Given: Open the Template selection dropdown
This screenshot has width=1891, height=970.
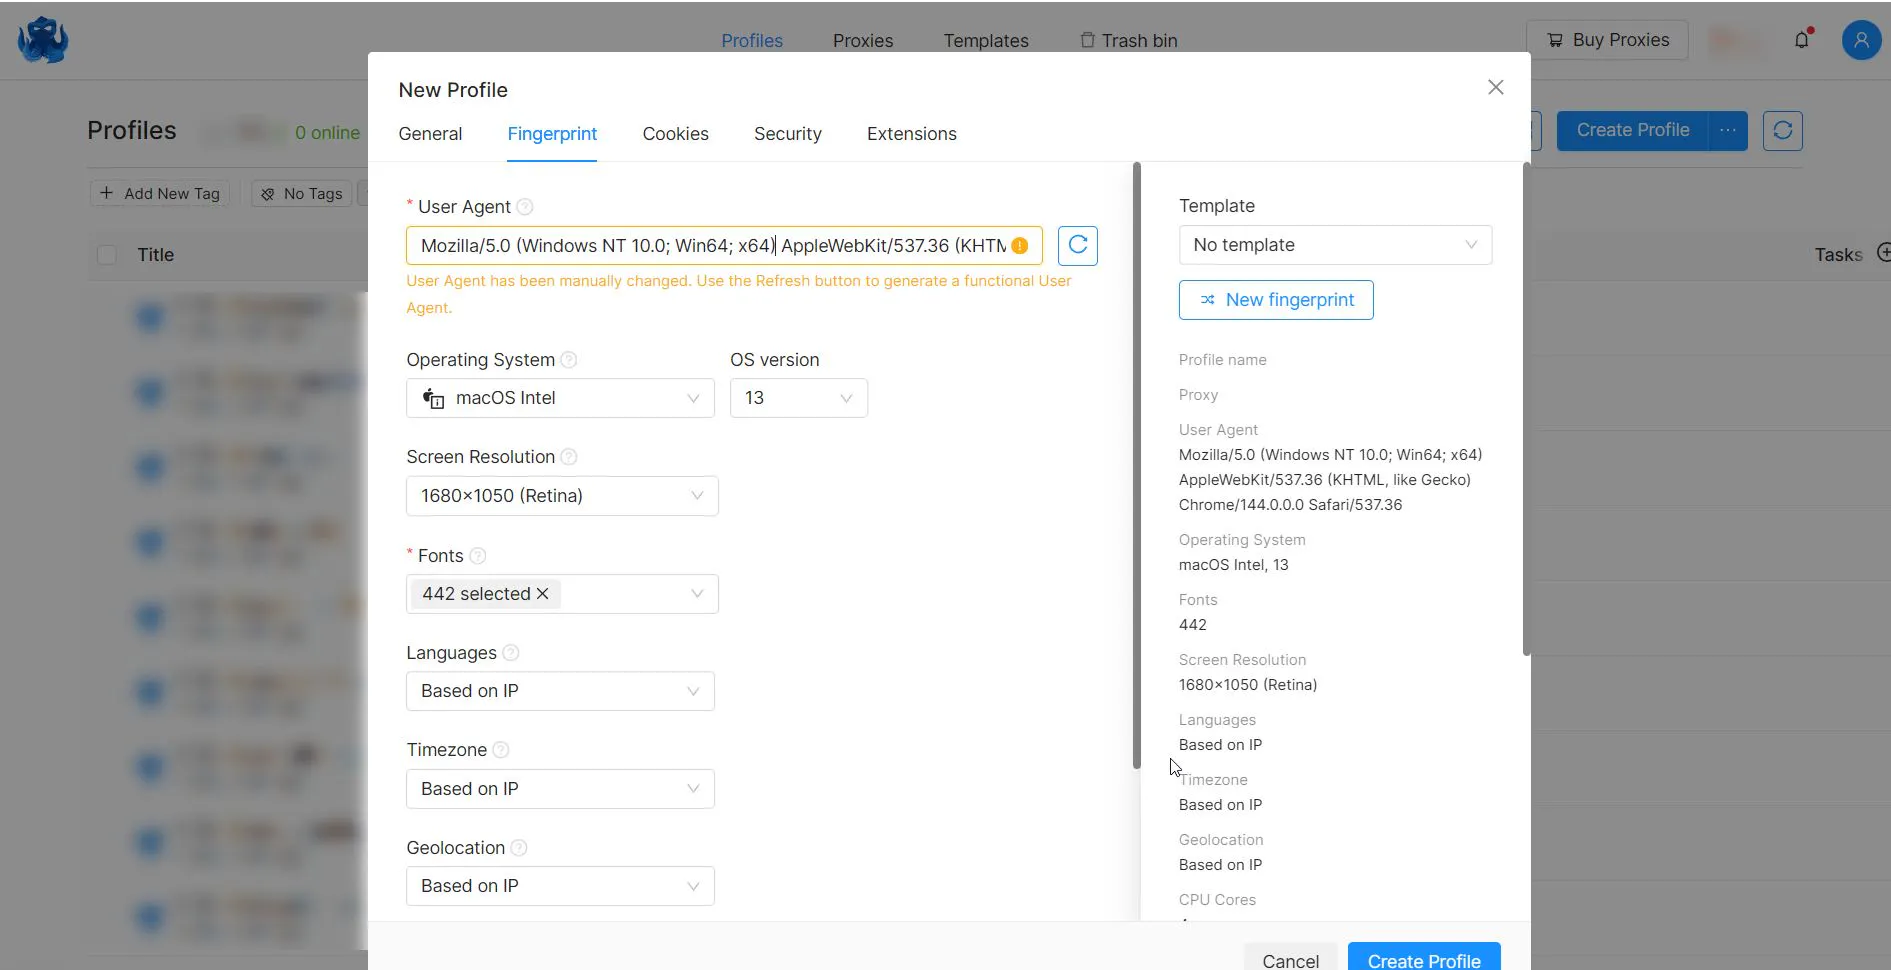Looking at the screenshot, I should pyautogui.click(x=1335, y=245).
